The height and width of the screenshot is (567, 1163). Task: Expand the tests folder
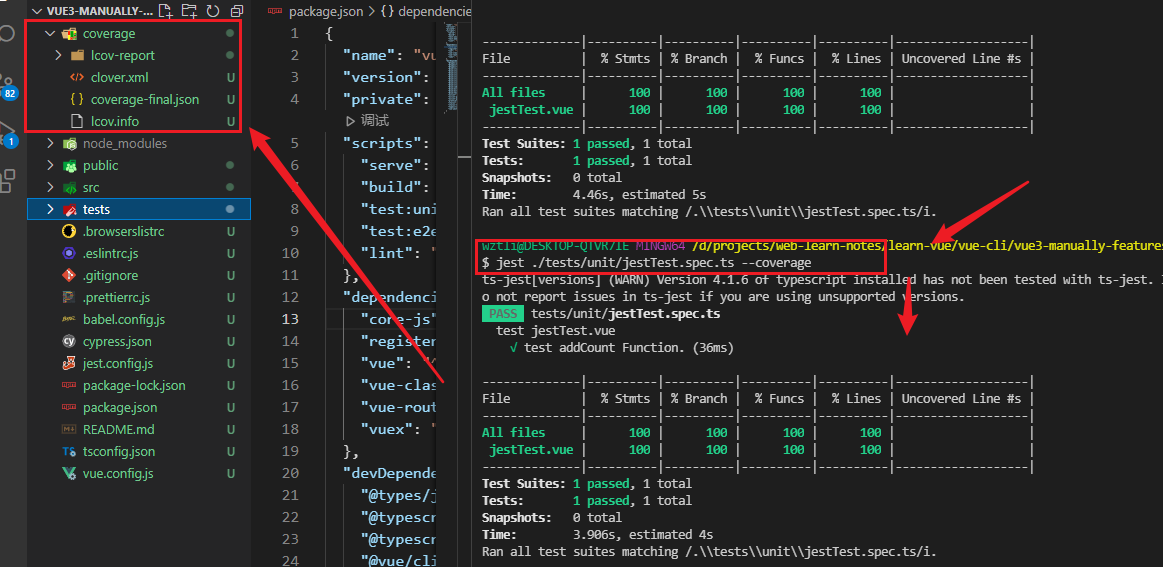point(50,209)
